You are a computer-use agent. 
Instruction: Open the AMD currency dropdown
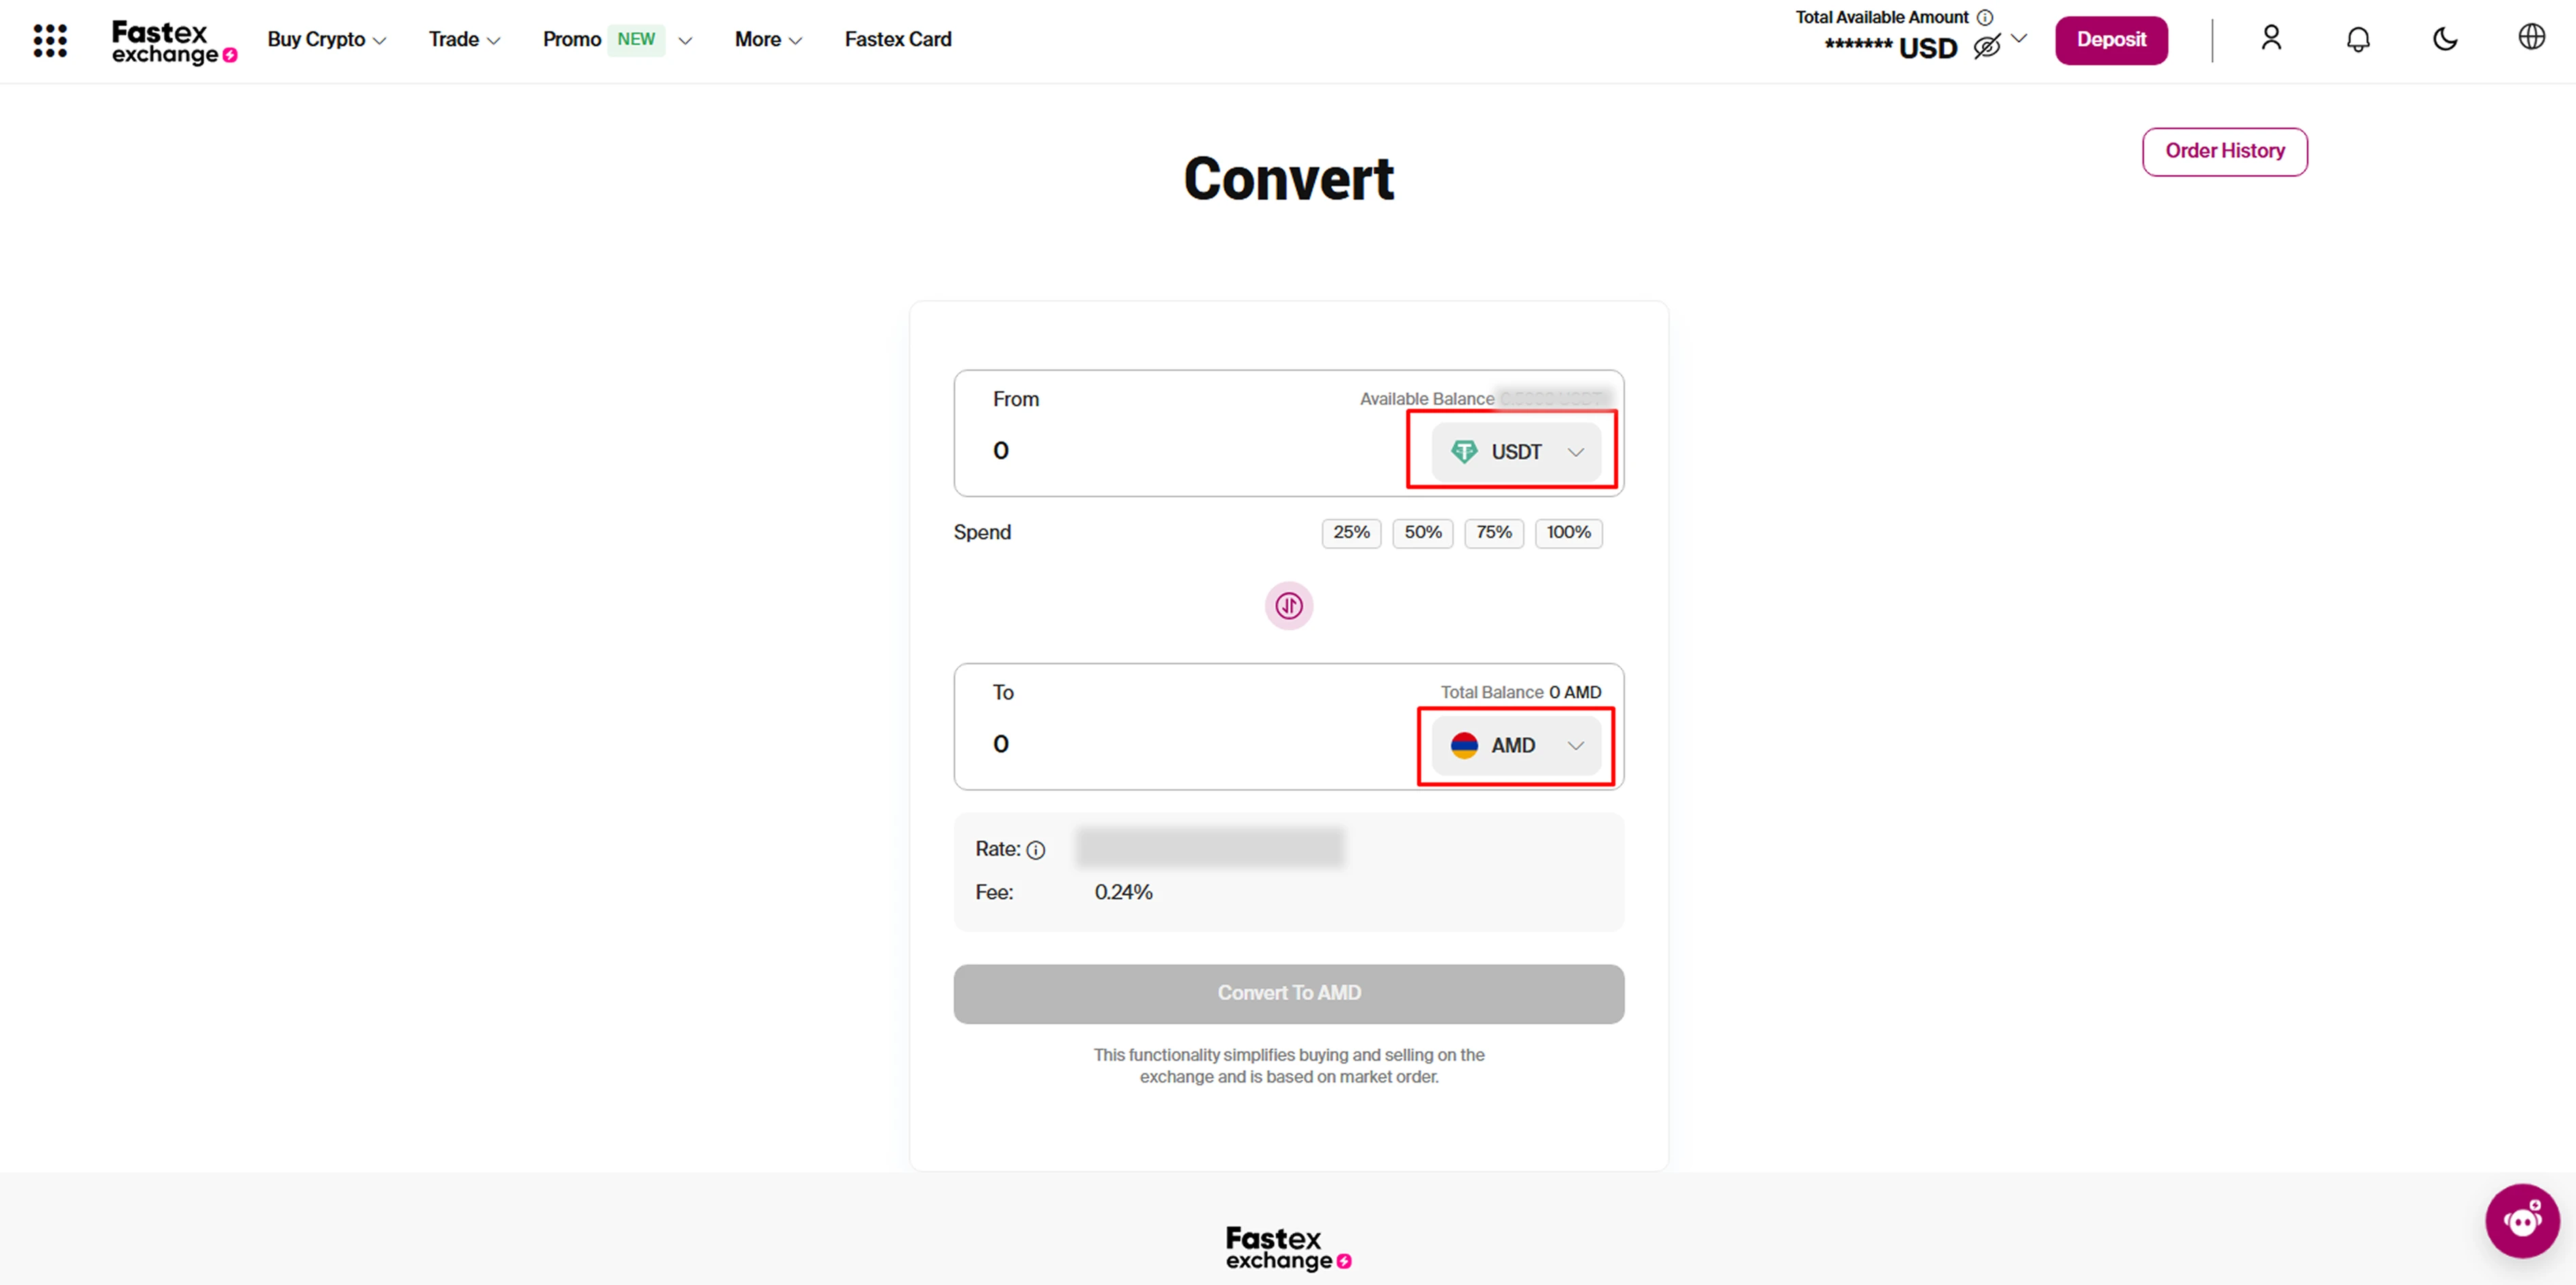click(1516, 746)
